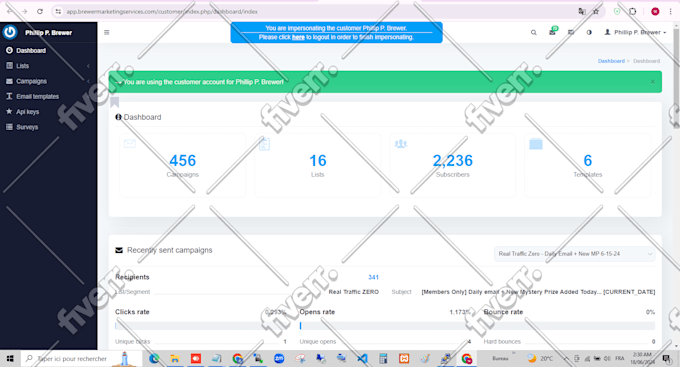Click the clipboard icon on Lists card
680x367 pixels.
(265, 144)
